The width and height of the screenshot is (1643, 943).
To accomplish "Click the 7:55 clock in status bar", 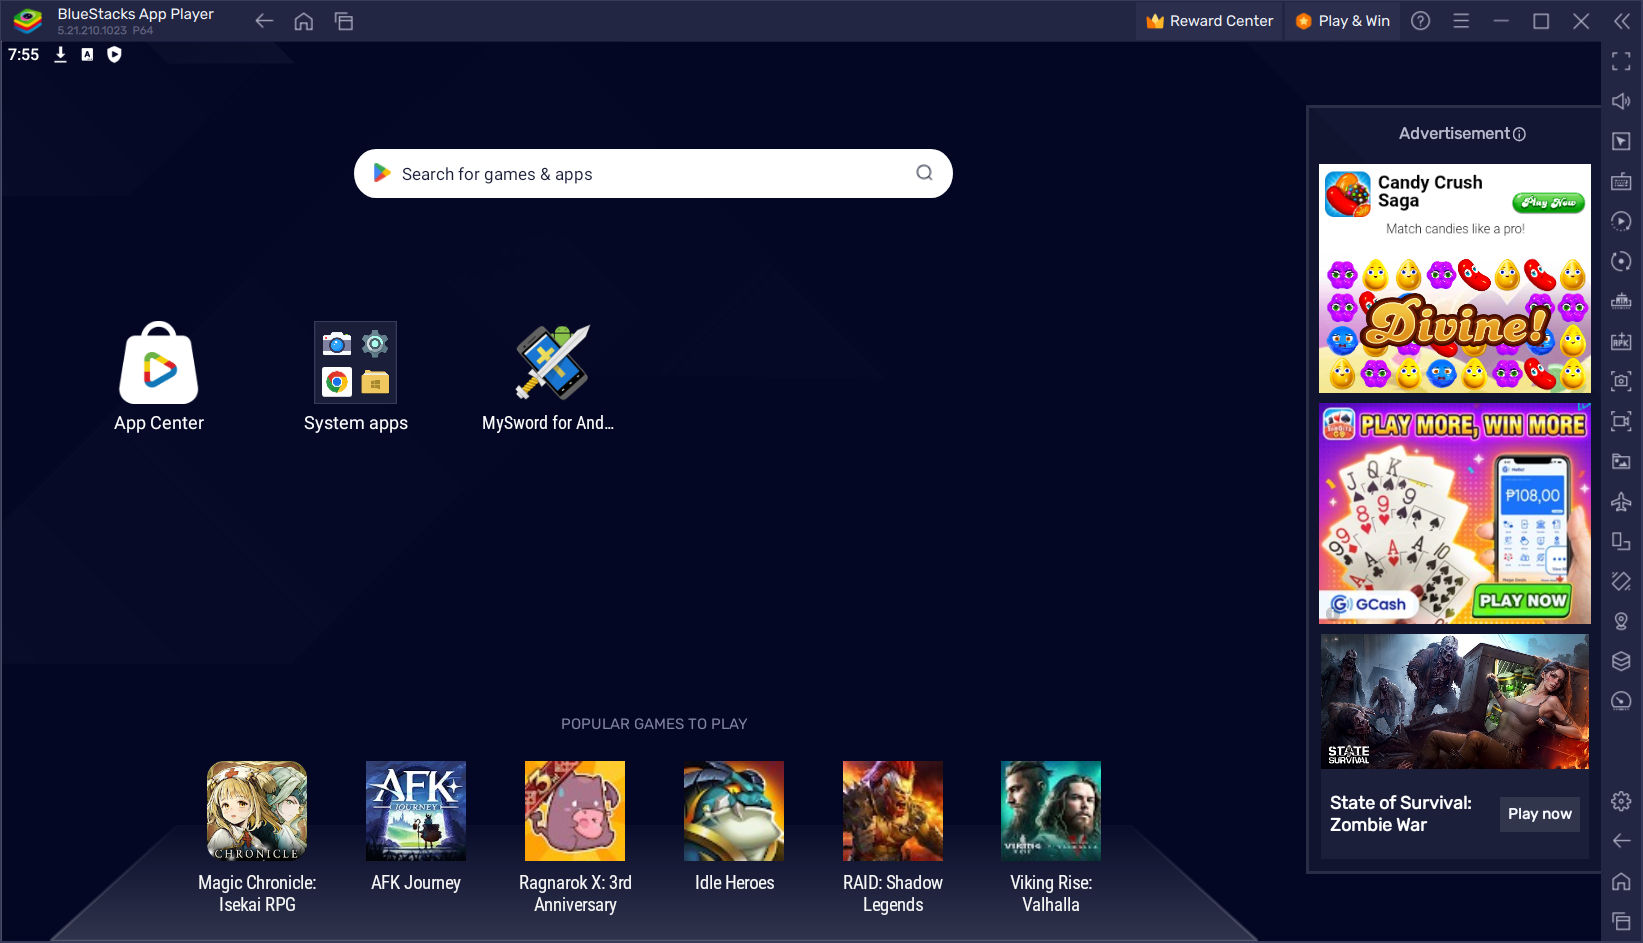I will pyautogui.click(x=24, y=55).
